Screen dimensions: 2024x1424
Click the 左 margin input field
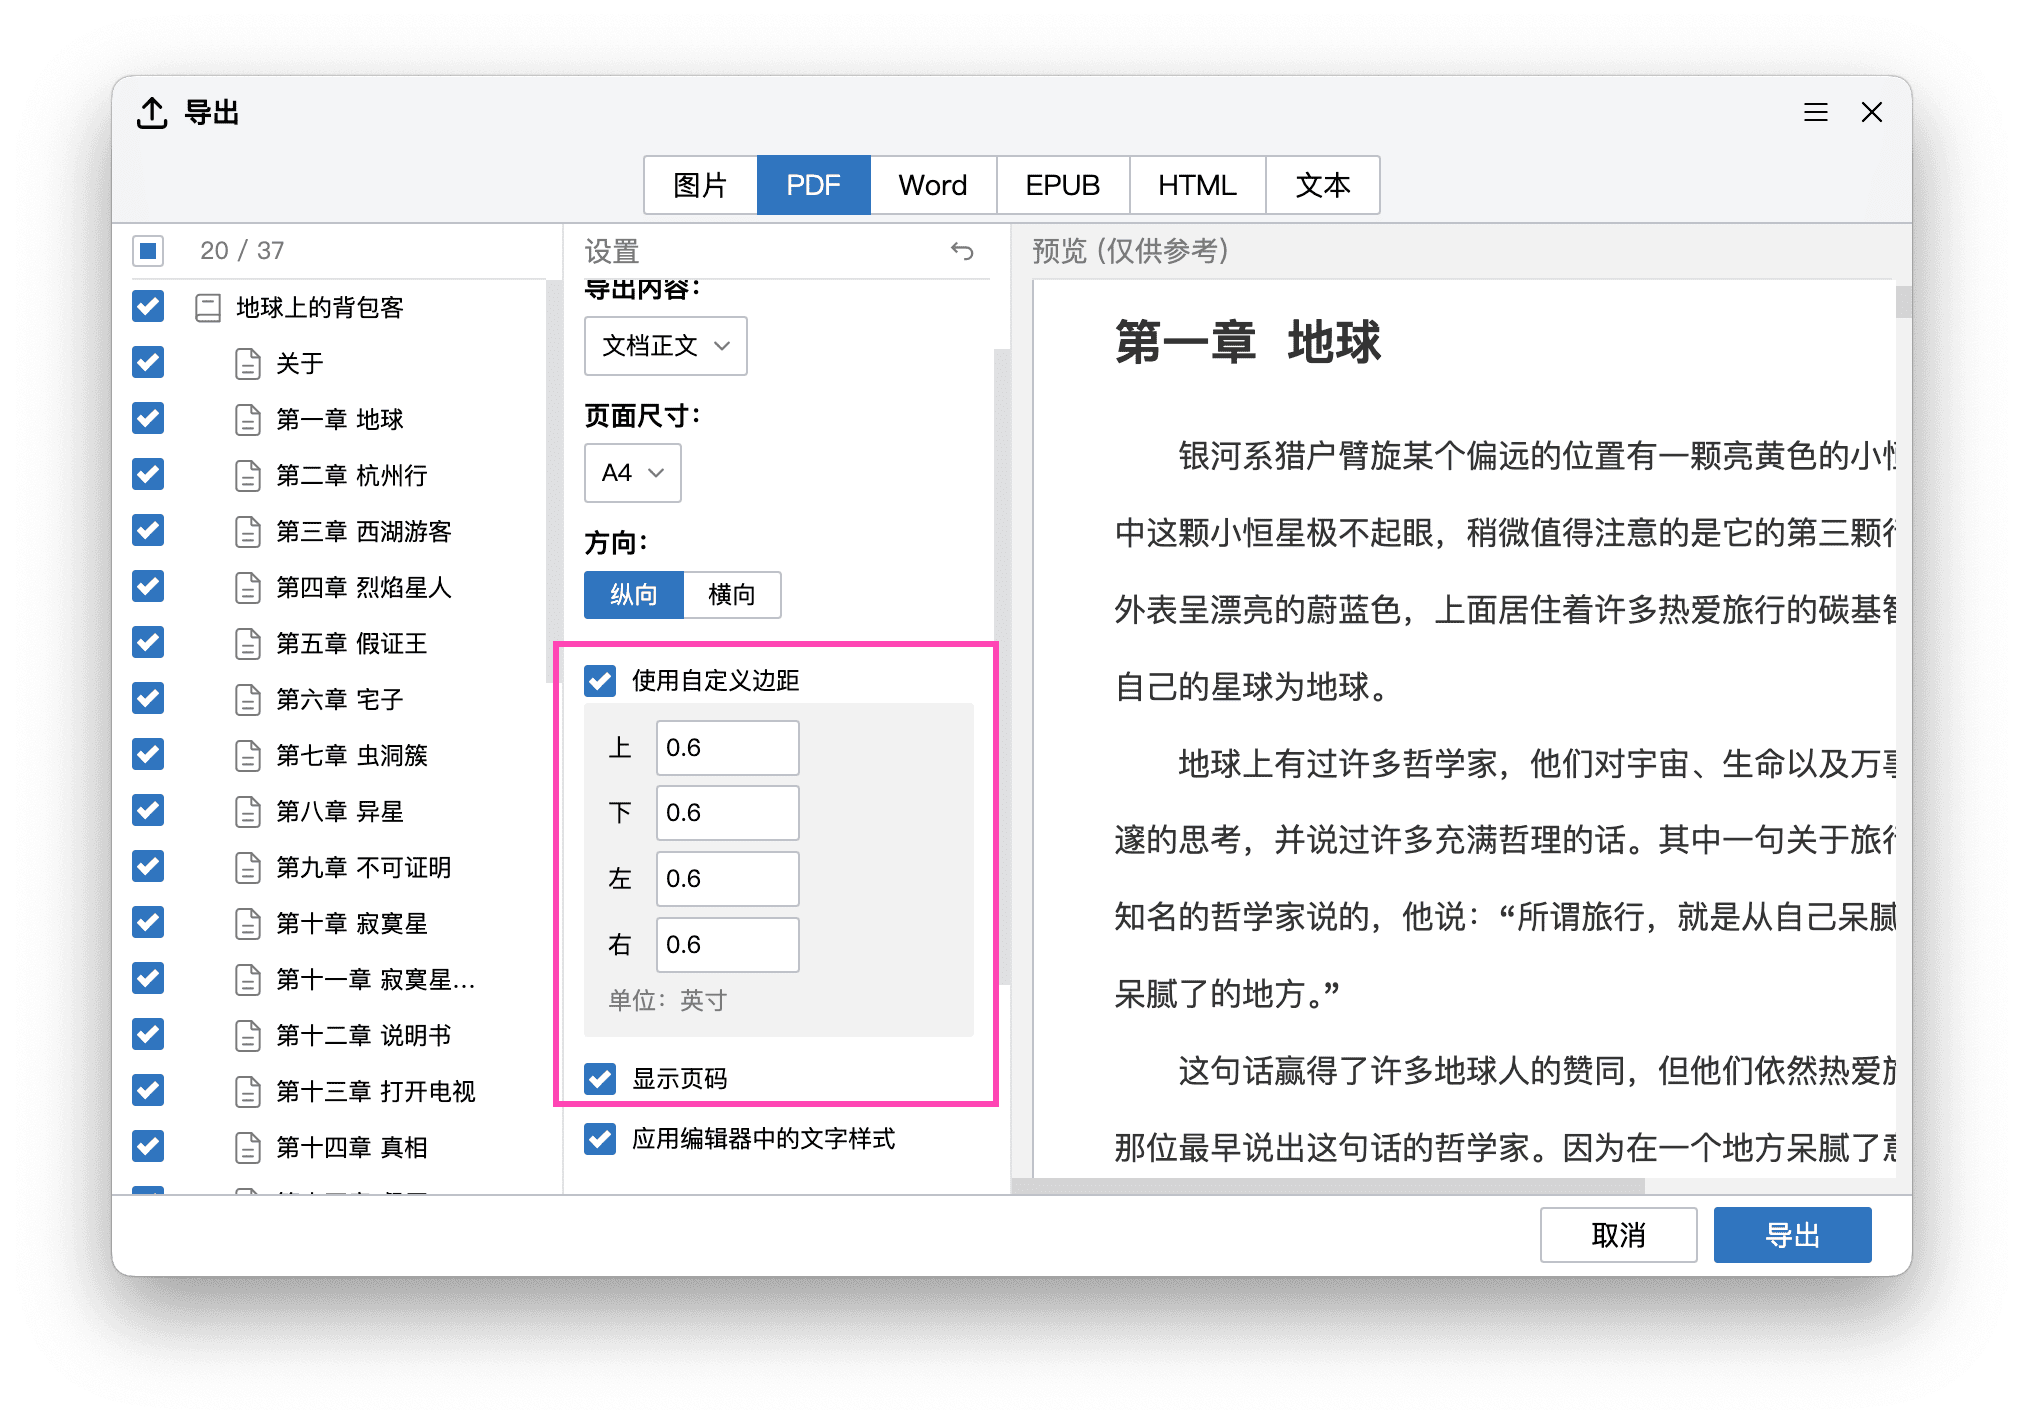coord(727,879)
